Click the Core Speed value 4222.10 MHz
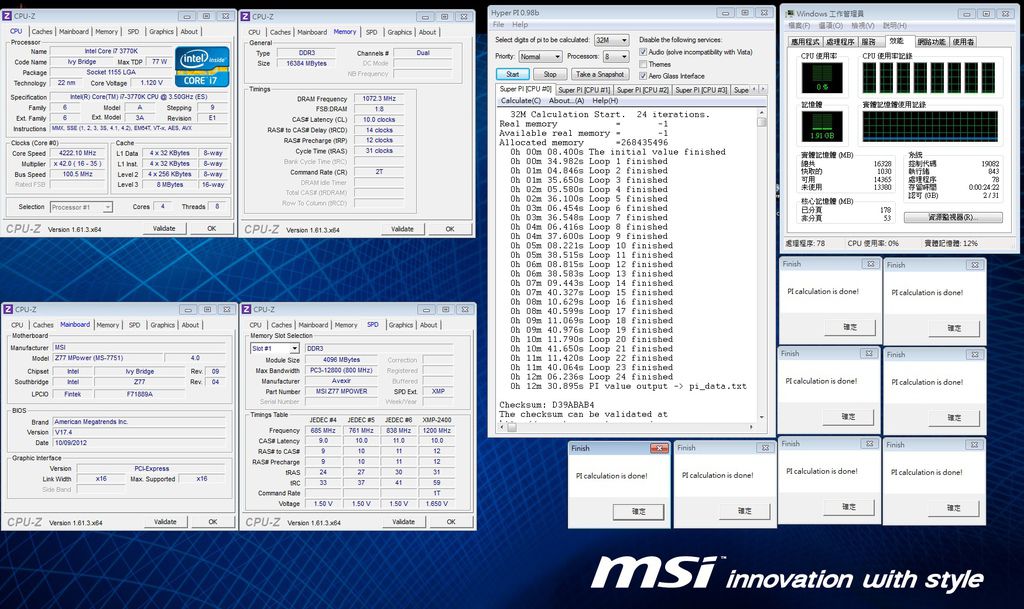Viewport: 1024px width, 609px height. [78, 153]
